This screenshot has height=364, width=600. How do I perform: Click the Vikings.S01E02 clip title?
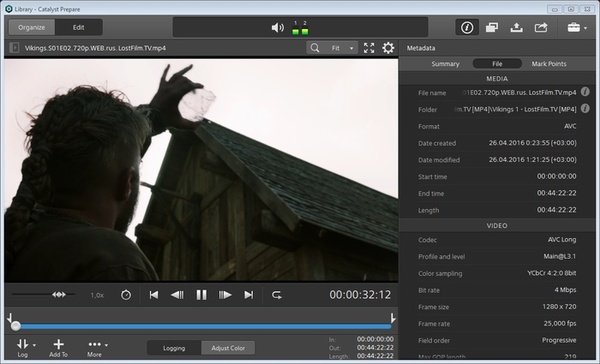tap(95, 48)
